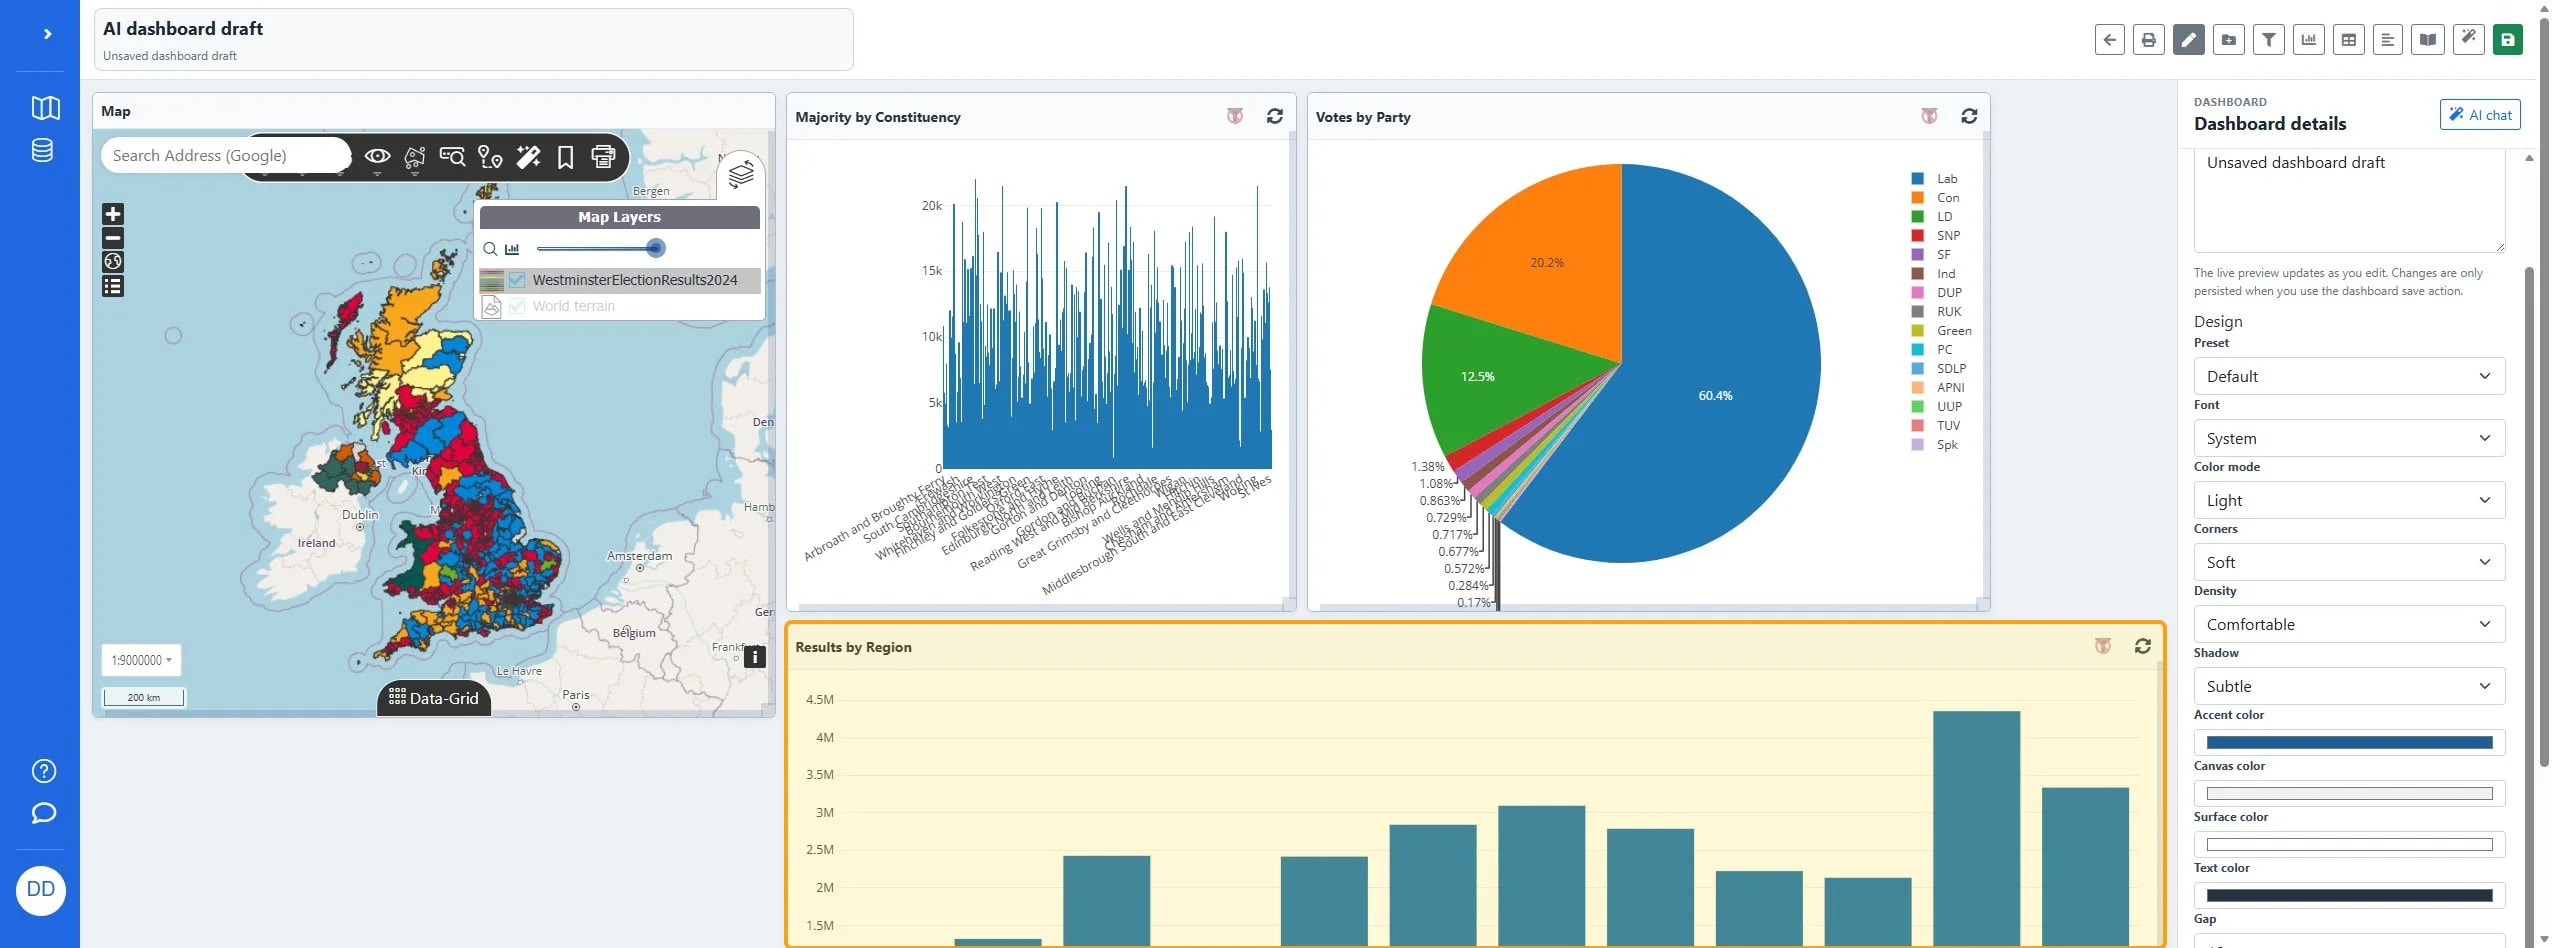Click the pink icon on Majority by Constituency
This screenshot has width=2552, height=948.
[x=1235, y=116]
